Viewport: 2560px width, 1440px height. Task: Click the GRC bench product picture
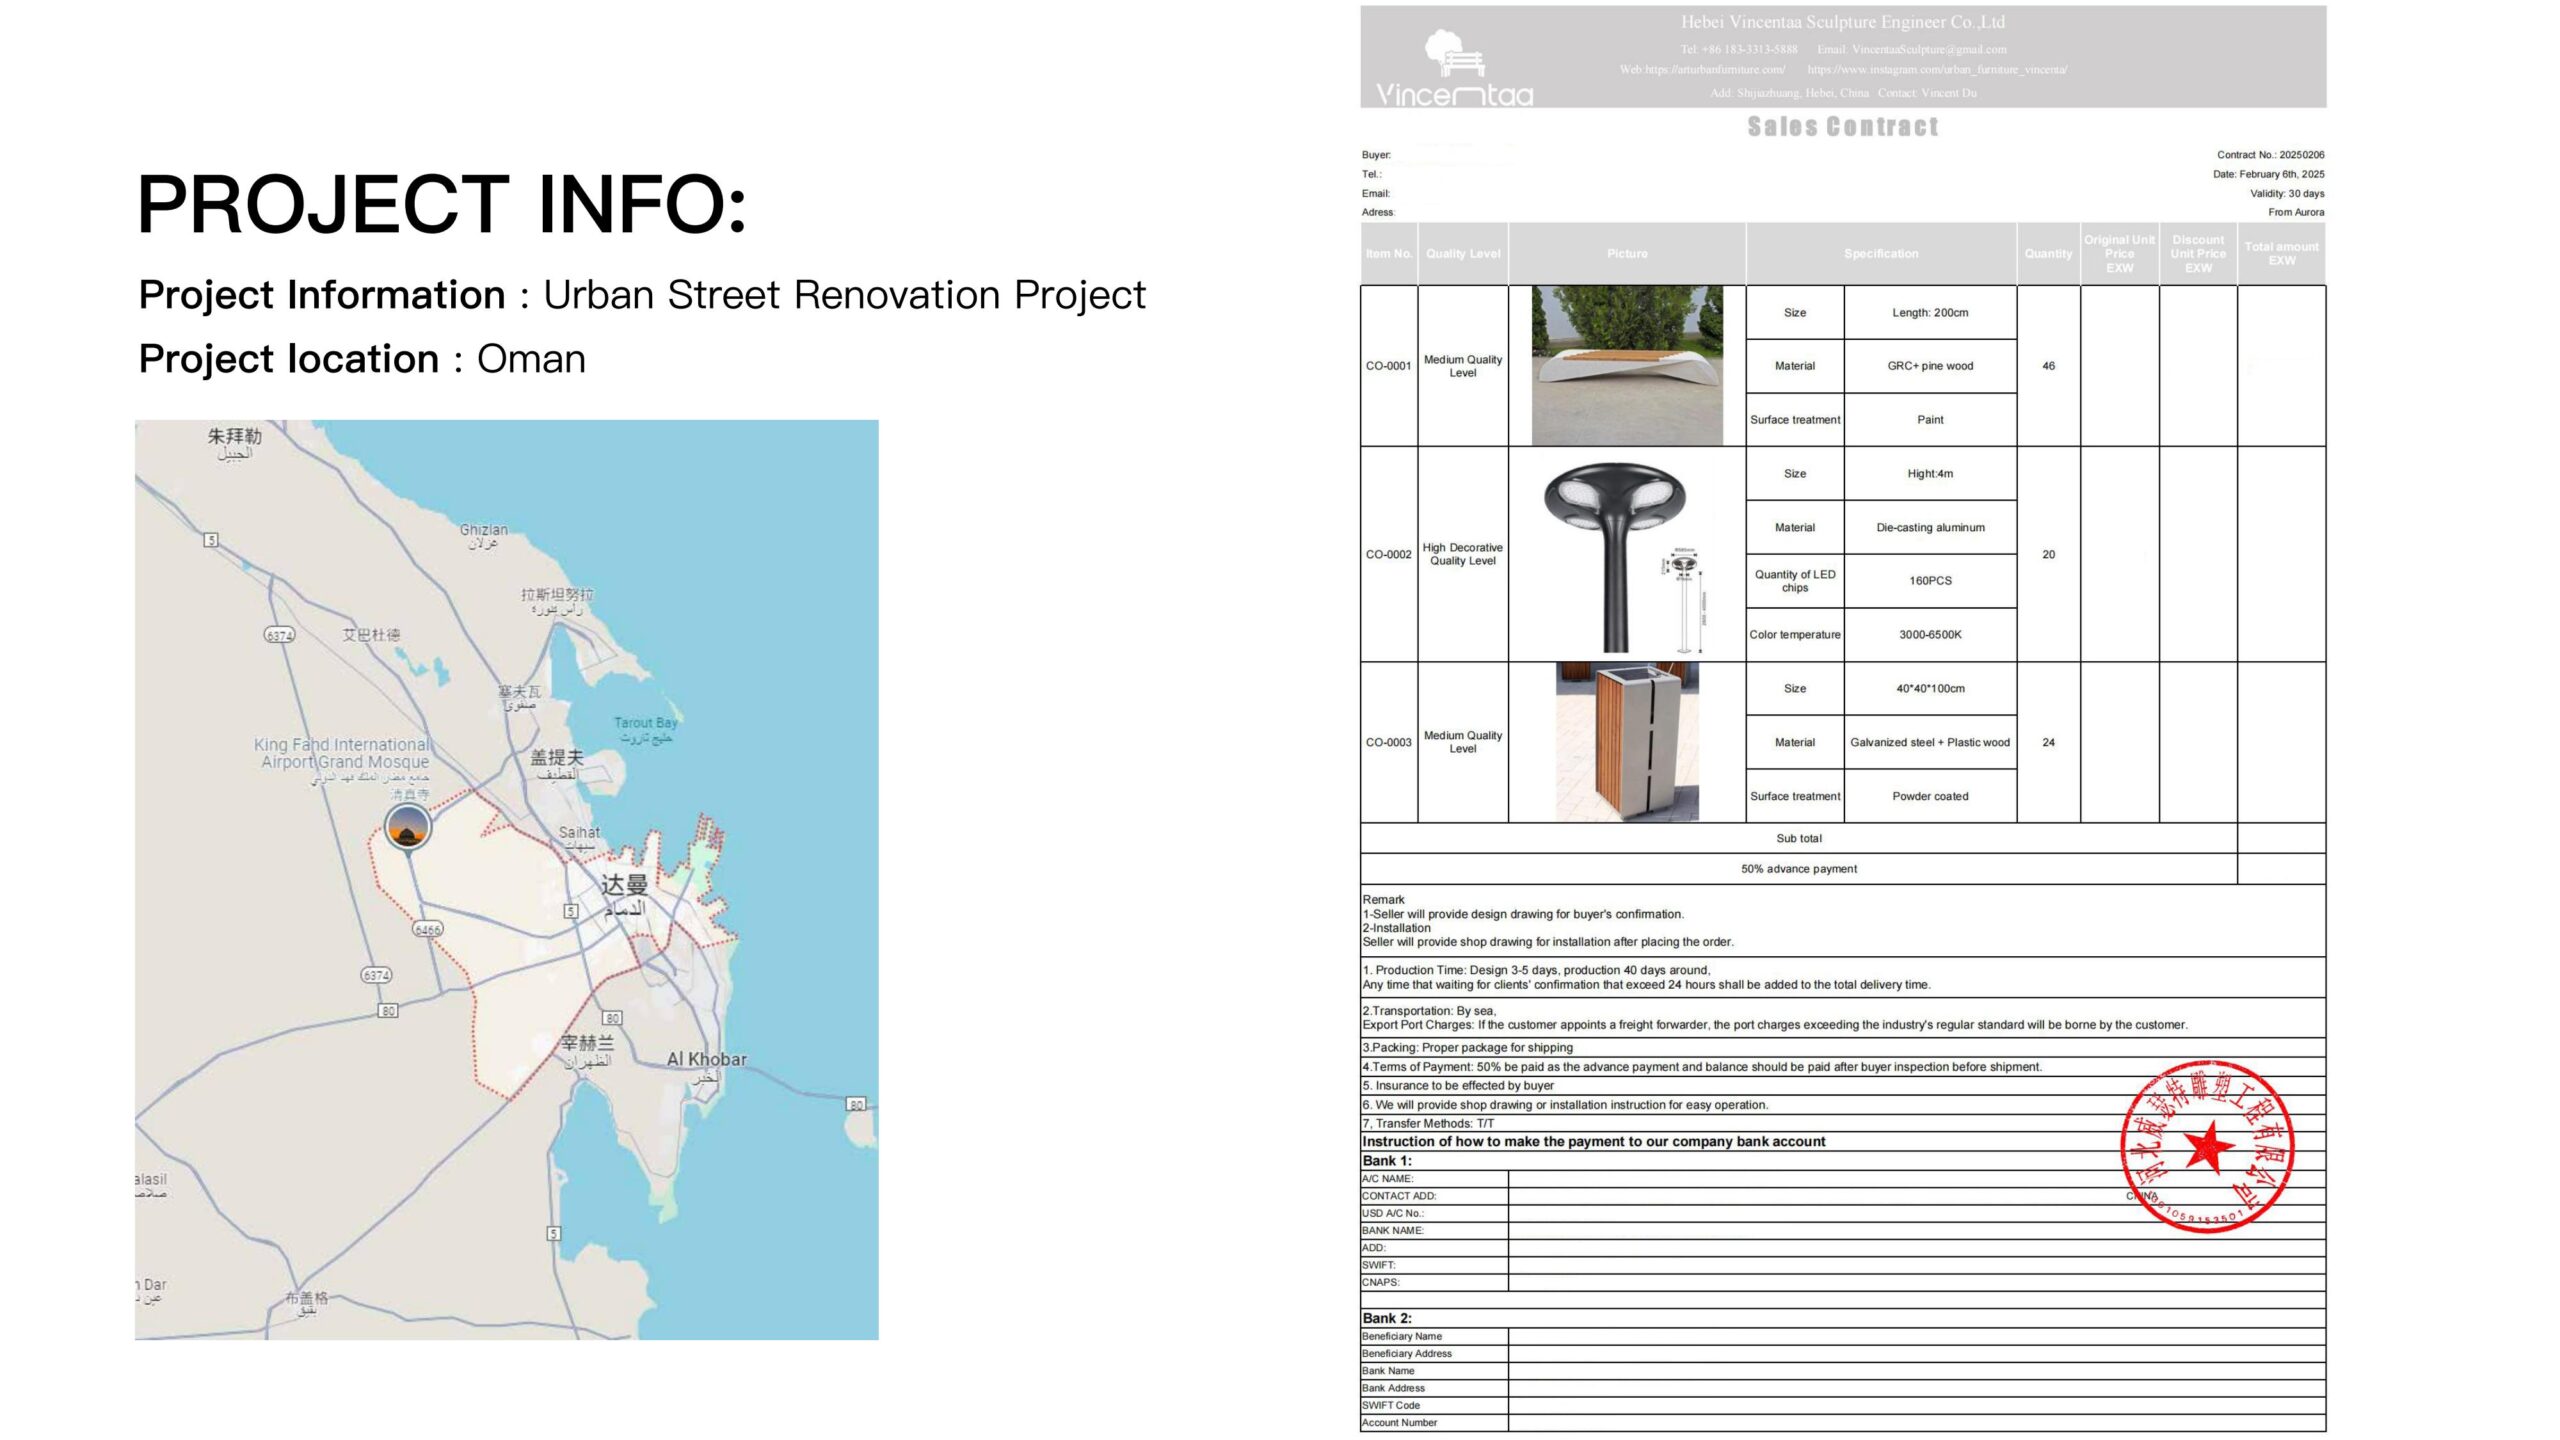[1627, 366]
